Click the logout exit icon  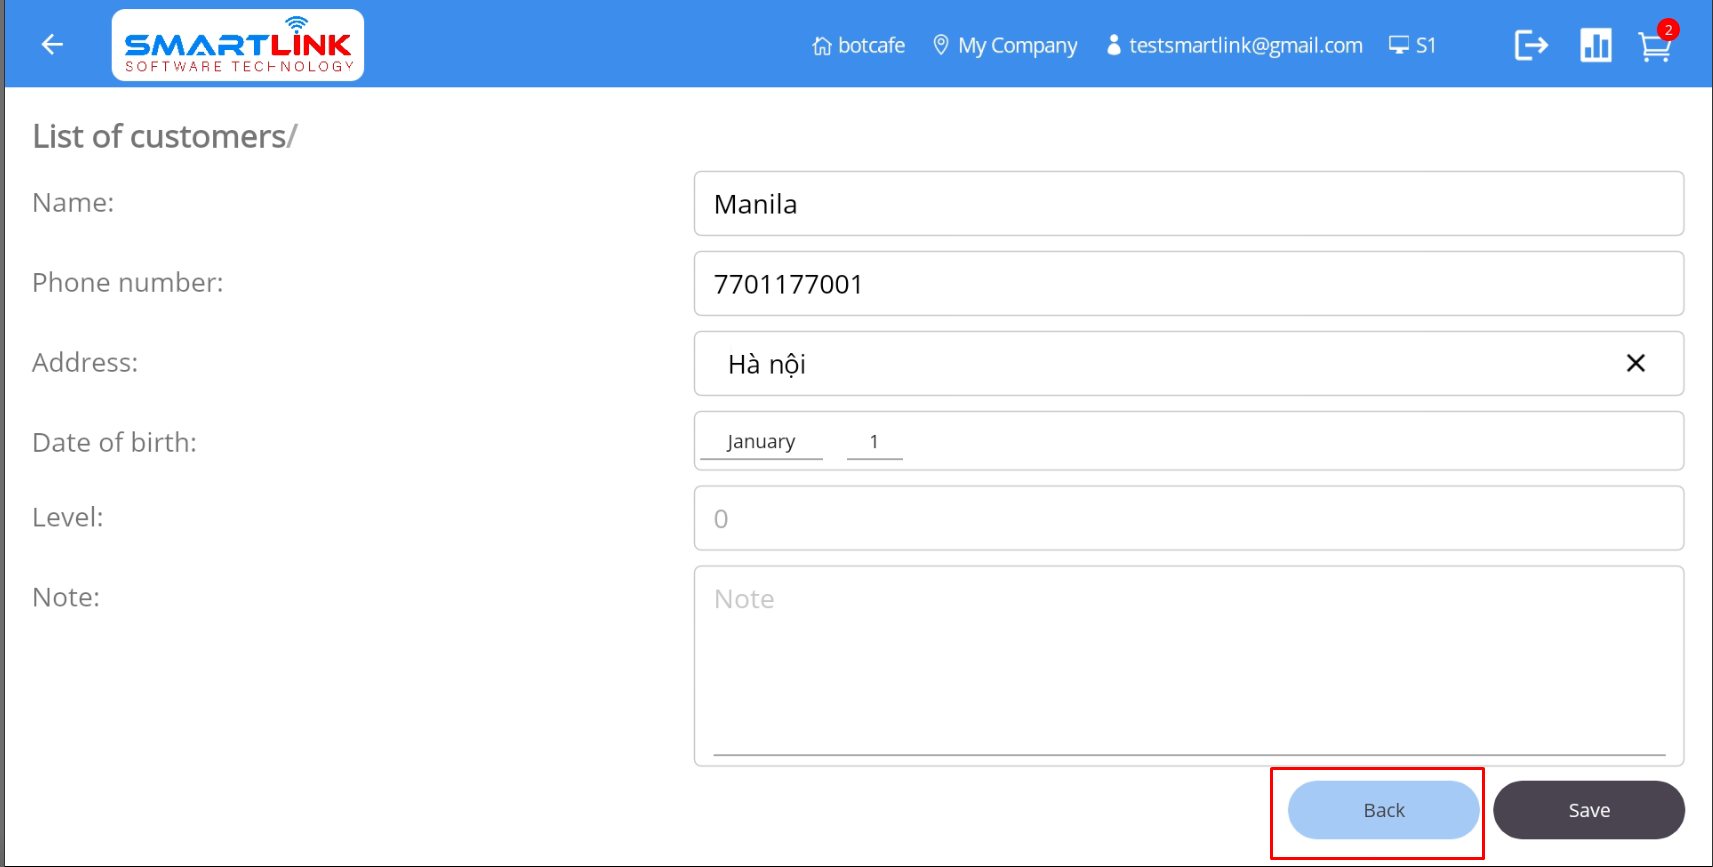point(1531,45)
